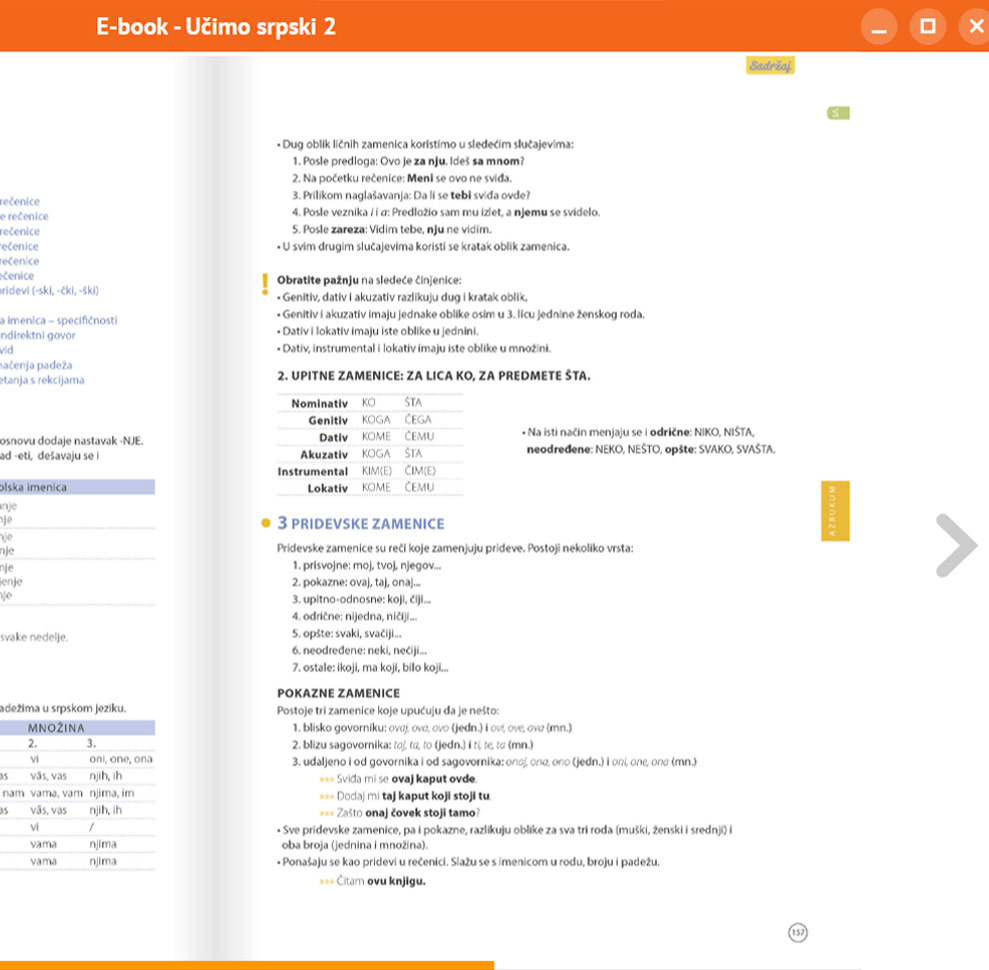
Task: Click the MNOŽINA table header on left page
Action: tap(56, 727)
